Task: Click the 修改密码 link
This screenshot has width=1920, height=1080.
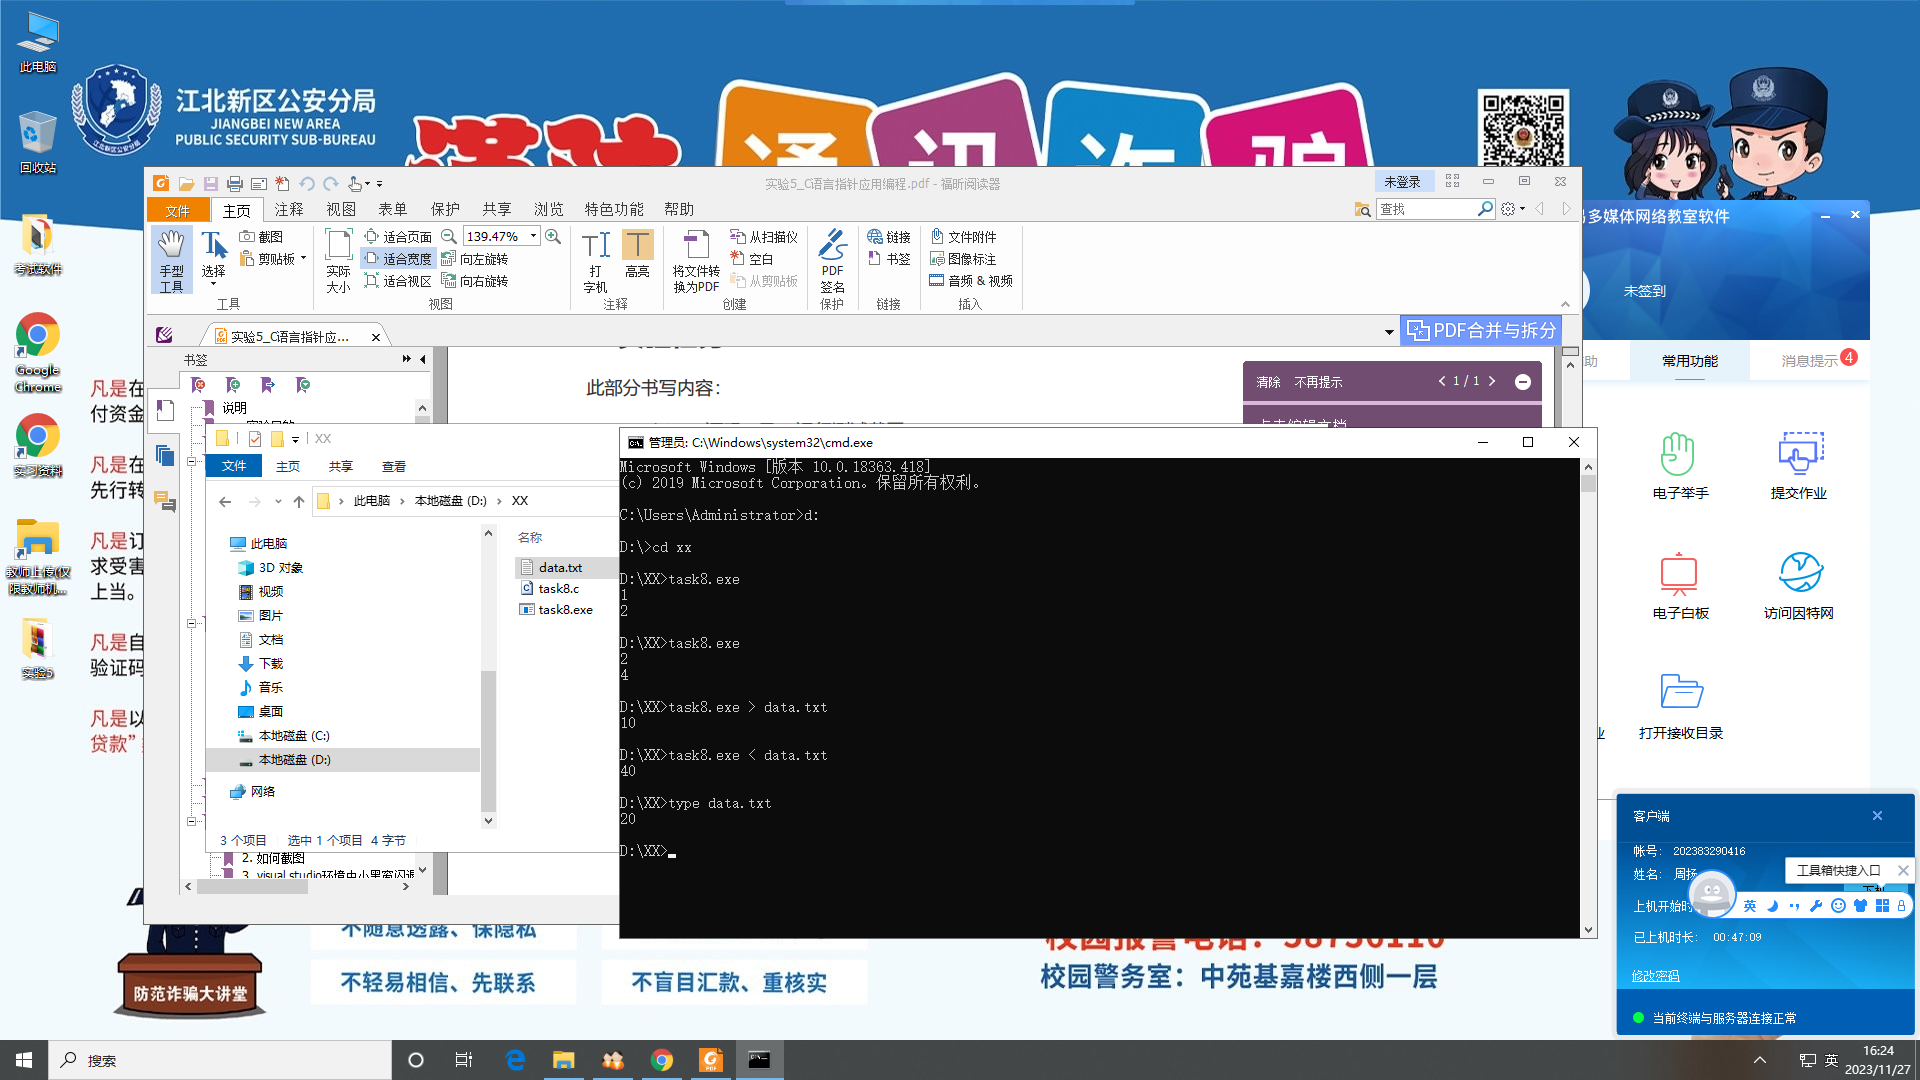Action: tap(1655, 976)
